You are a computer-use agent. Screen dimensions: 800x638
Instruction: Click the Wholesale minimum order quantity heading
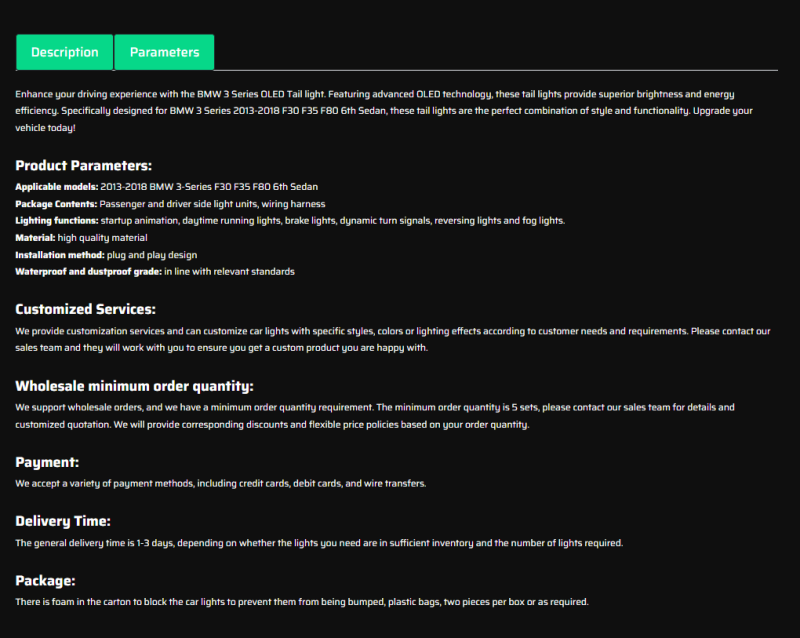[x=134, y=386]
